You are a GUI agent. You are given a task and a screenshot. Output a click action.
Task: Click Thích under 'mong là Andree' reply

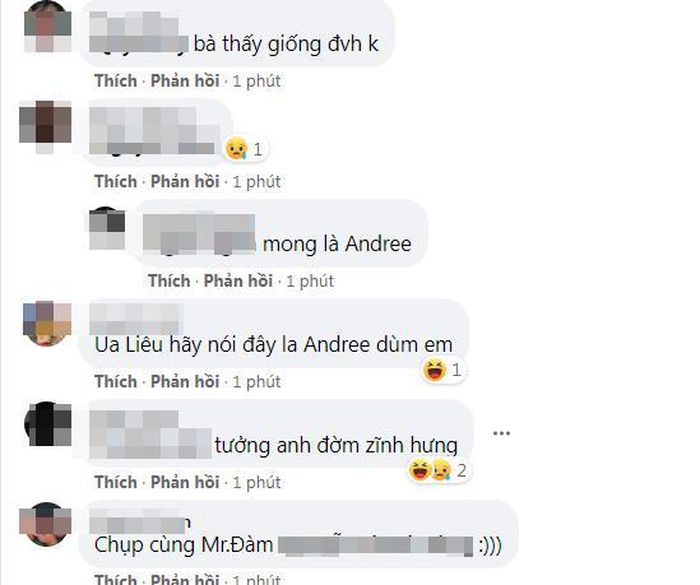(169, 281)
